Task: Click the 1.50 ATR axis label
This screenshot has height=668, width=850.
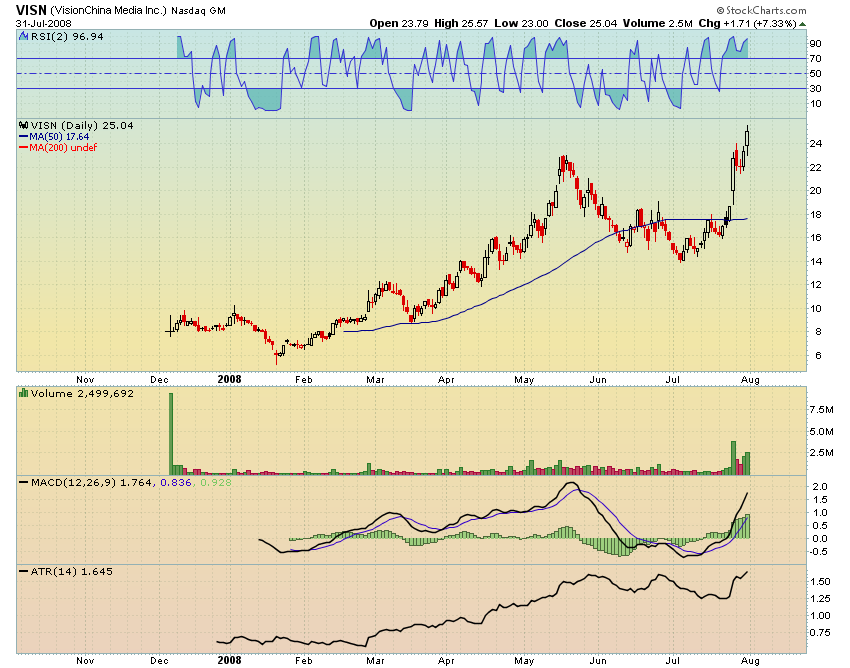Action: tap(820, 582)
